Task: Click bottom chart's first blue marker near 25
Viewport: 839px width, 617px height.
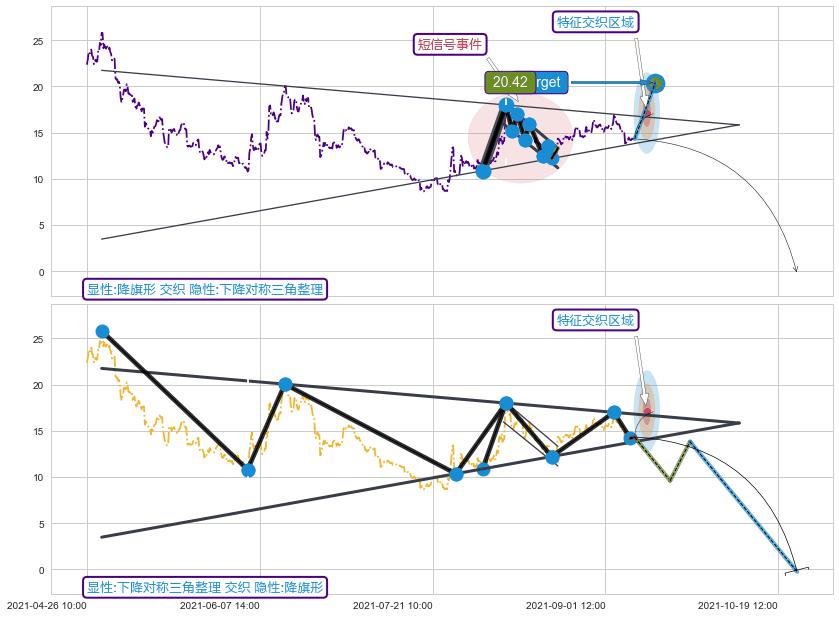Action: tap(102, 331)
